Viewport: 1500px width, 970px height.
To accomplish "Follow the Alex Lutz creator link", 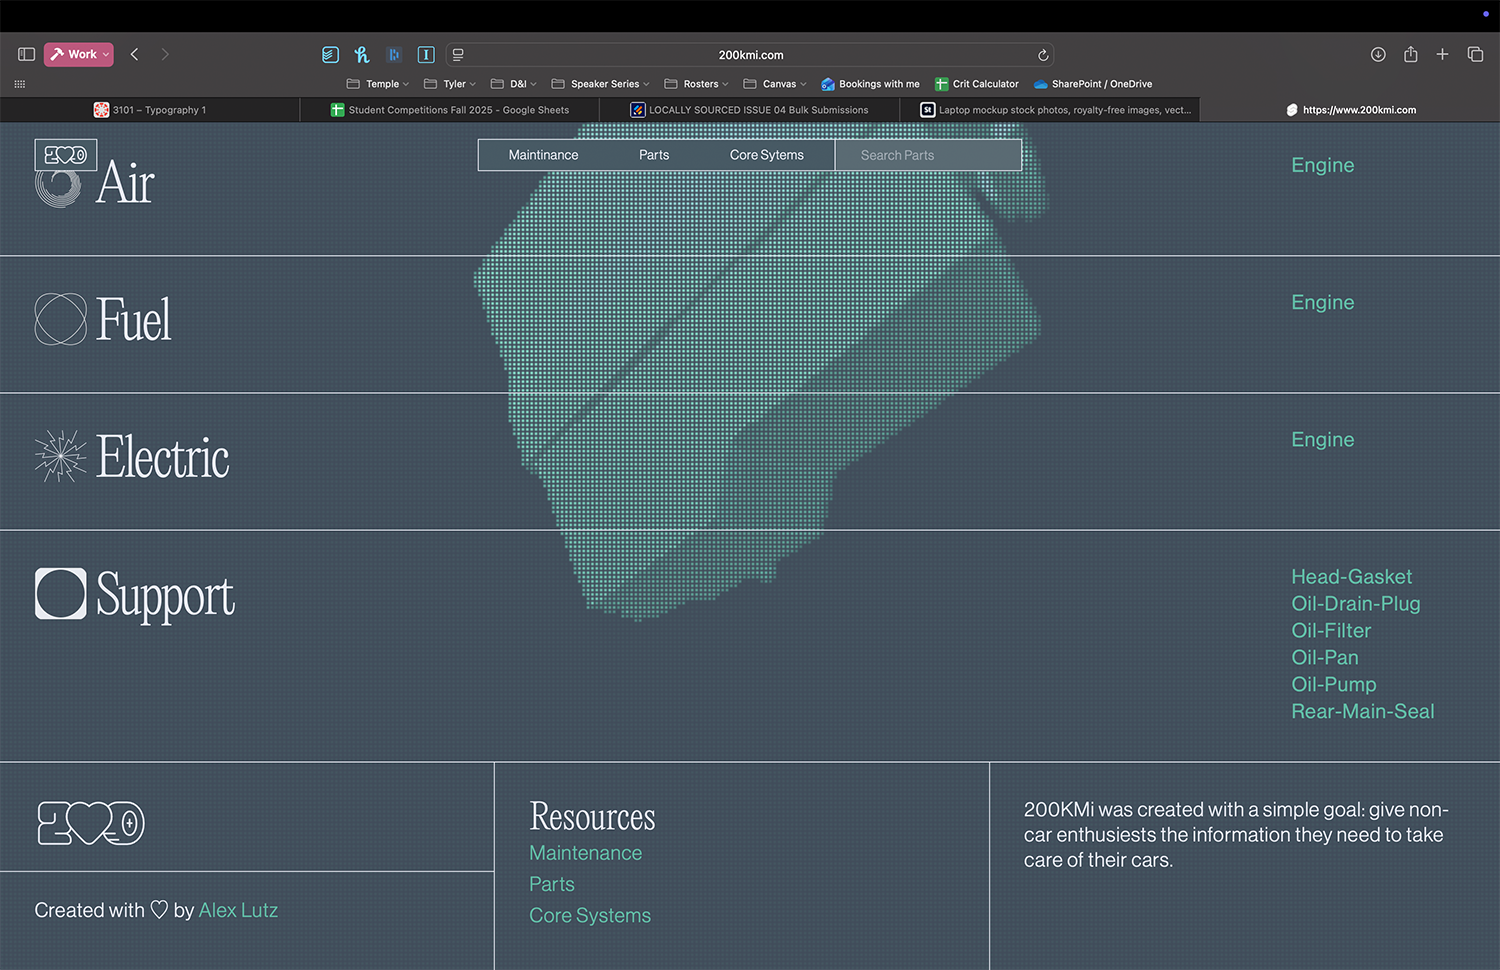I will (x=238, y=911).
